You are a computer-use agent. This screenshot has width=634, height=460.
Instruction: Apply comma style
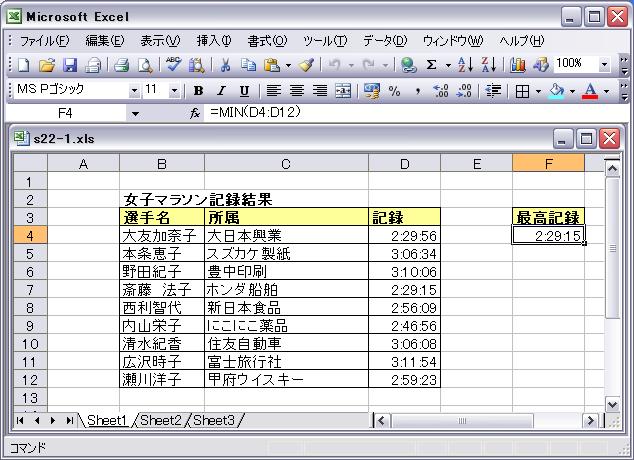coord(417,92)
